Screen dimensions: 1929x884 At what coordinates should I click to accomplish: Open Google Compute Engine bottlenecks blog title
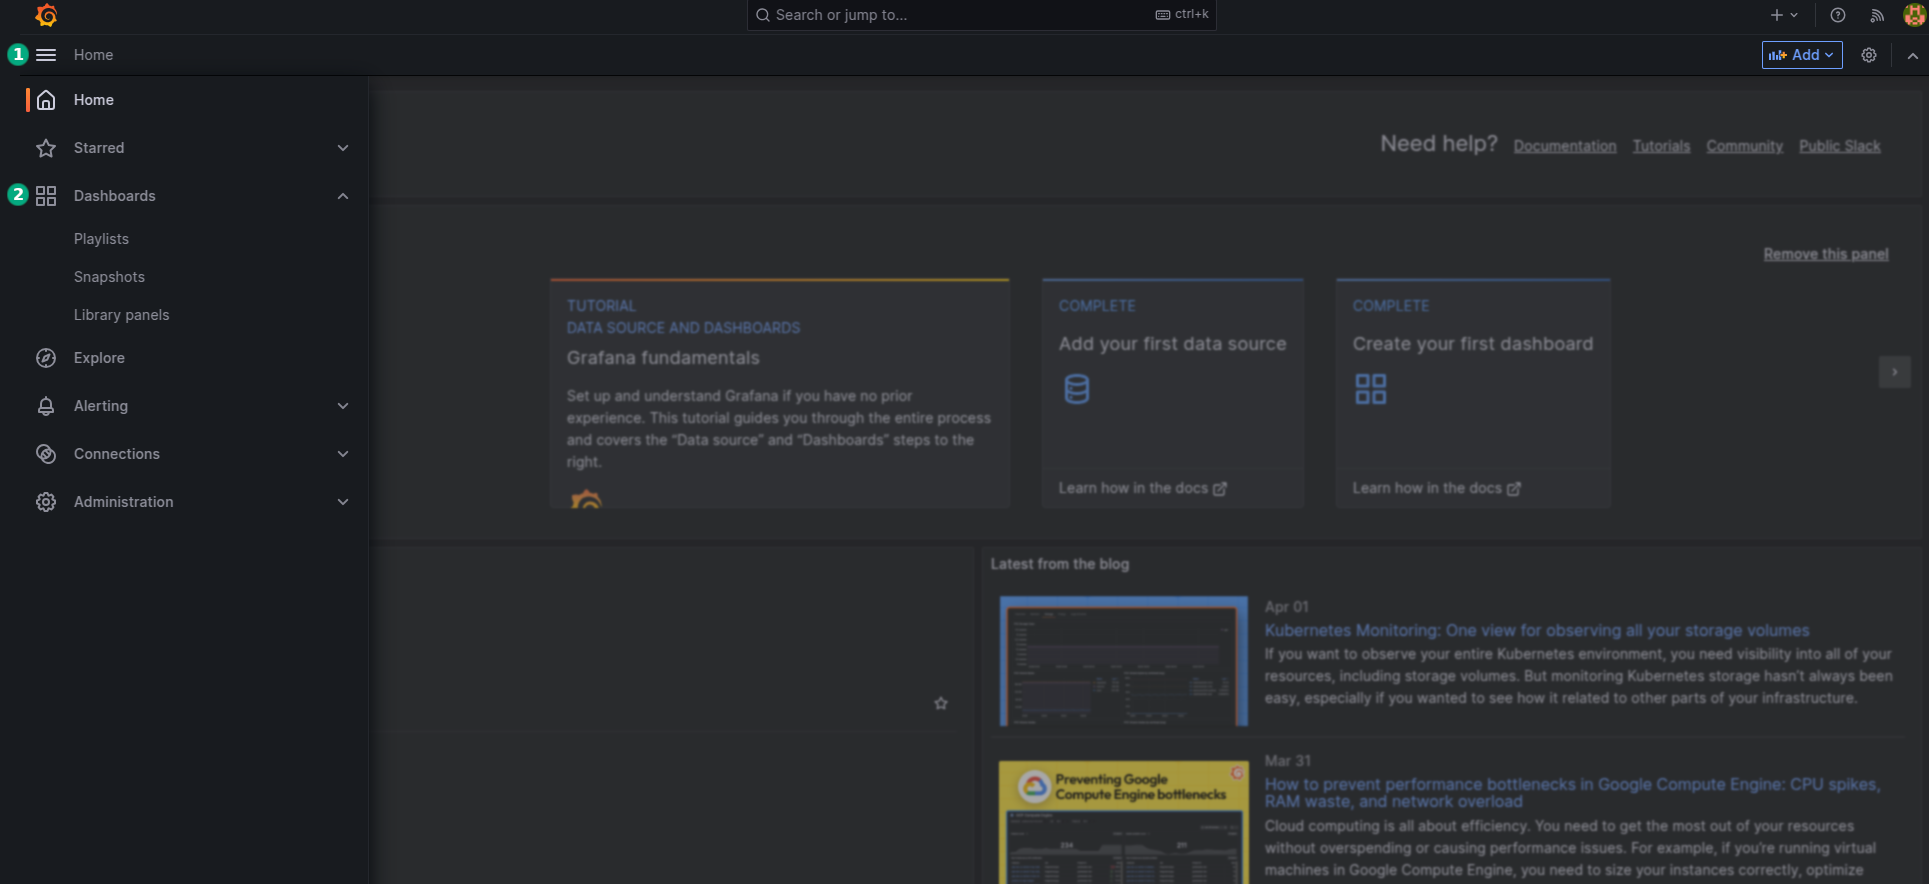tap(1572, 793)
